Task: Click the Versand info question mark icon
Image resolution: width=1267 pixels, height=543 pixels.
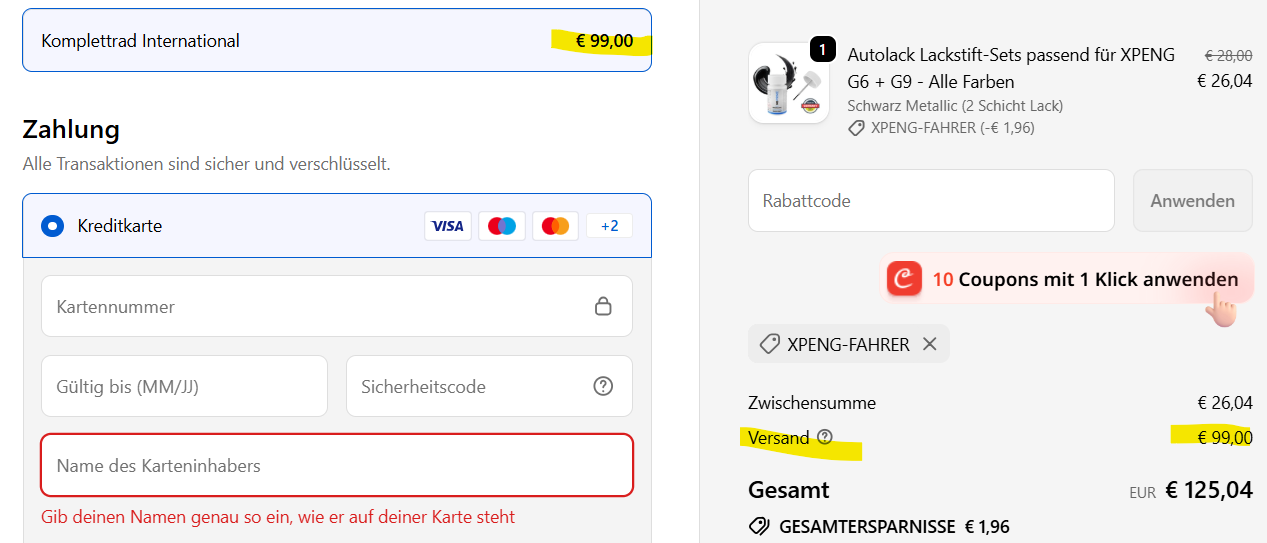Action: [825, 437]
